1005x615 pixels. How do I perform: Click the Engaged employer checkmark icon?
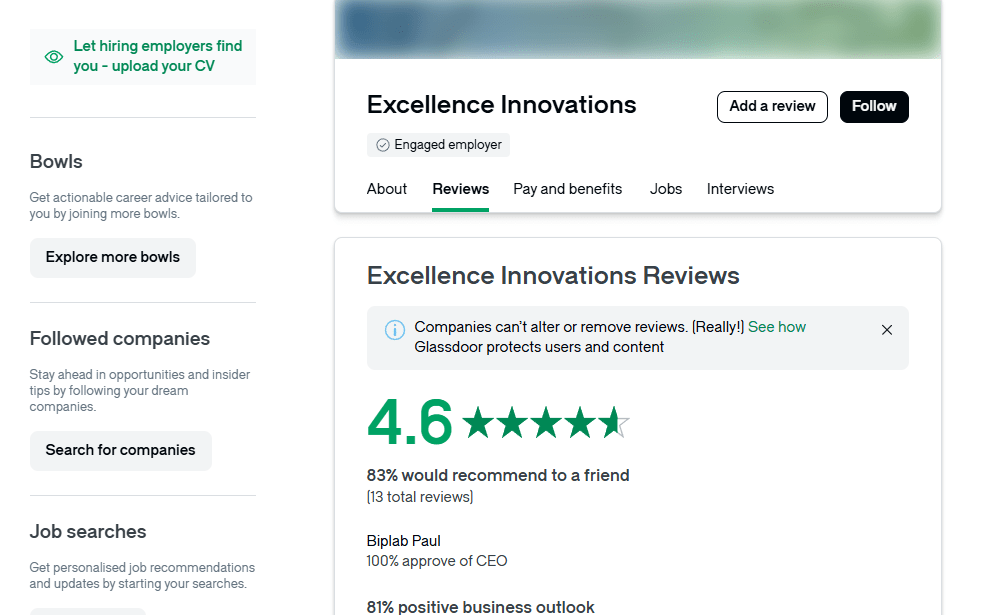[383, 145]
